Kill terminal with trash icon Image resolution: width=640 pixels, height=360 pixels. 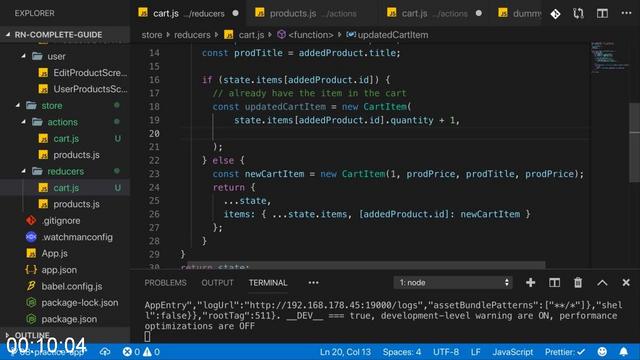point(578,282)
